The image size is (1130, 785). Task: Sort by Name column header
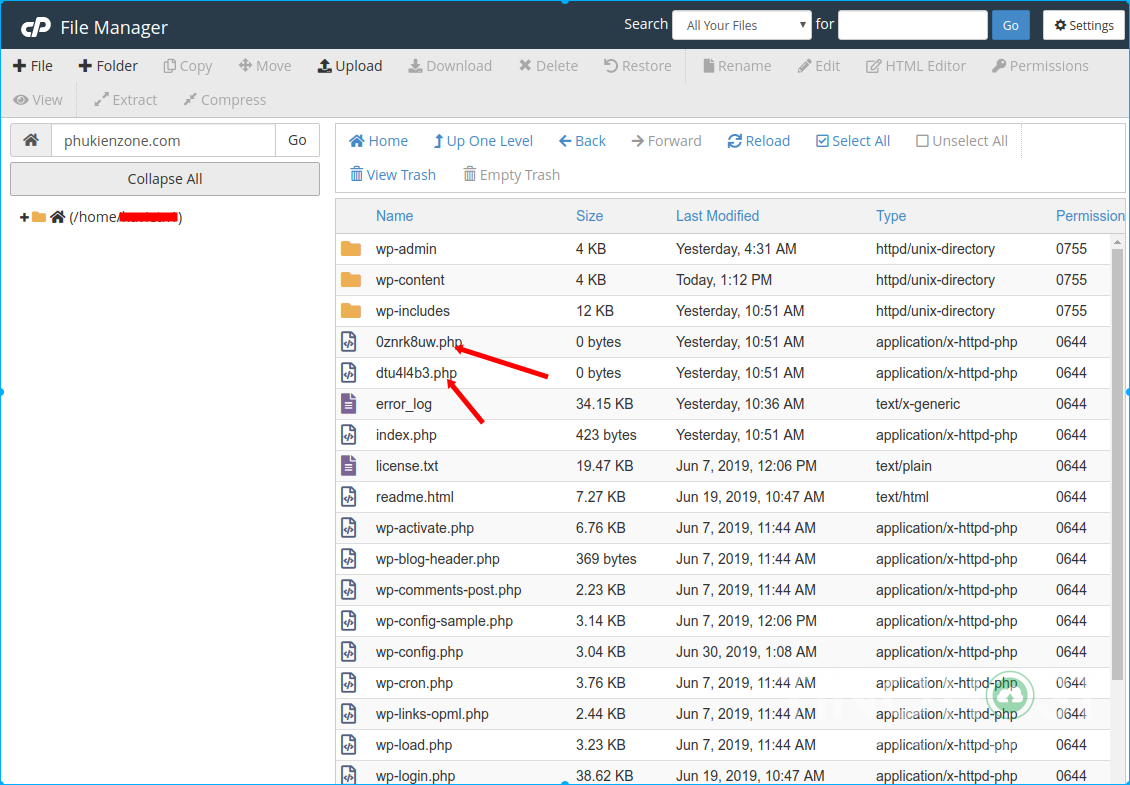coord(394,216)
